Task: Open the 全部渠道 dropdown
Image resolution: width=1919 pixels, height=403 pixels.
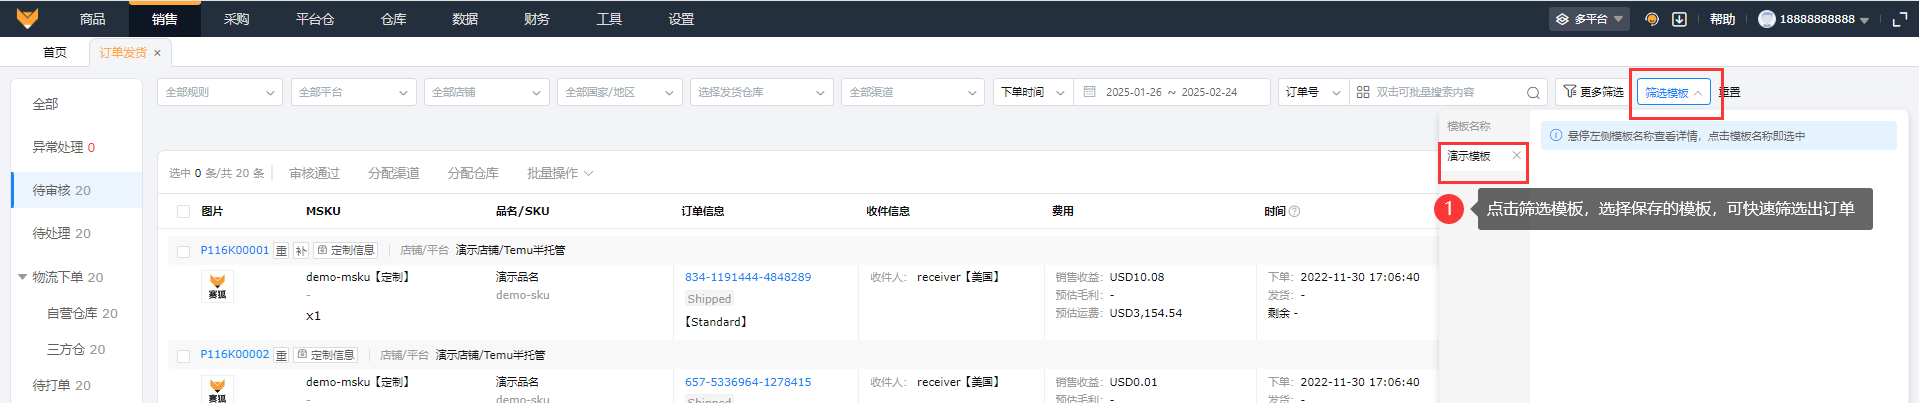Action: [913, 92]
